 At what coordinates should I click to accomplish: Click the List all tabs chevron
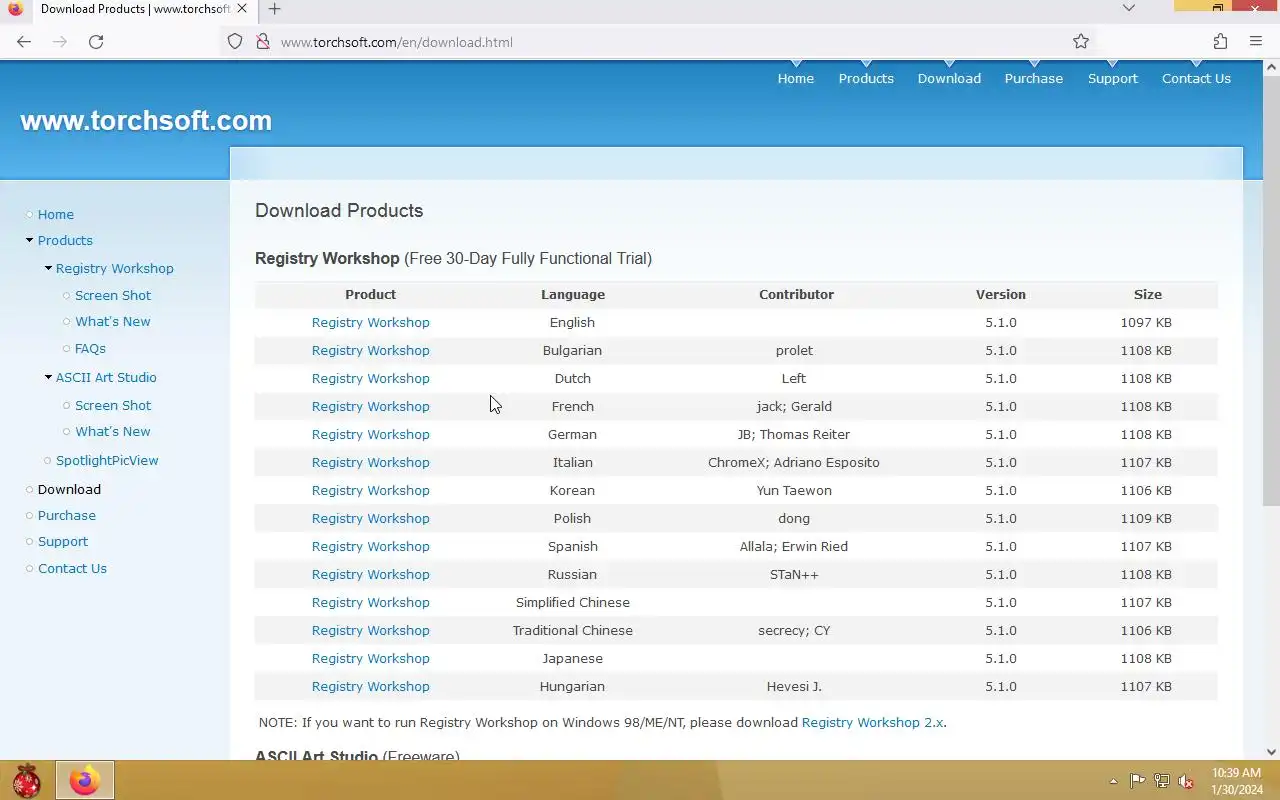pos(1129,8)
